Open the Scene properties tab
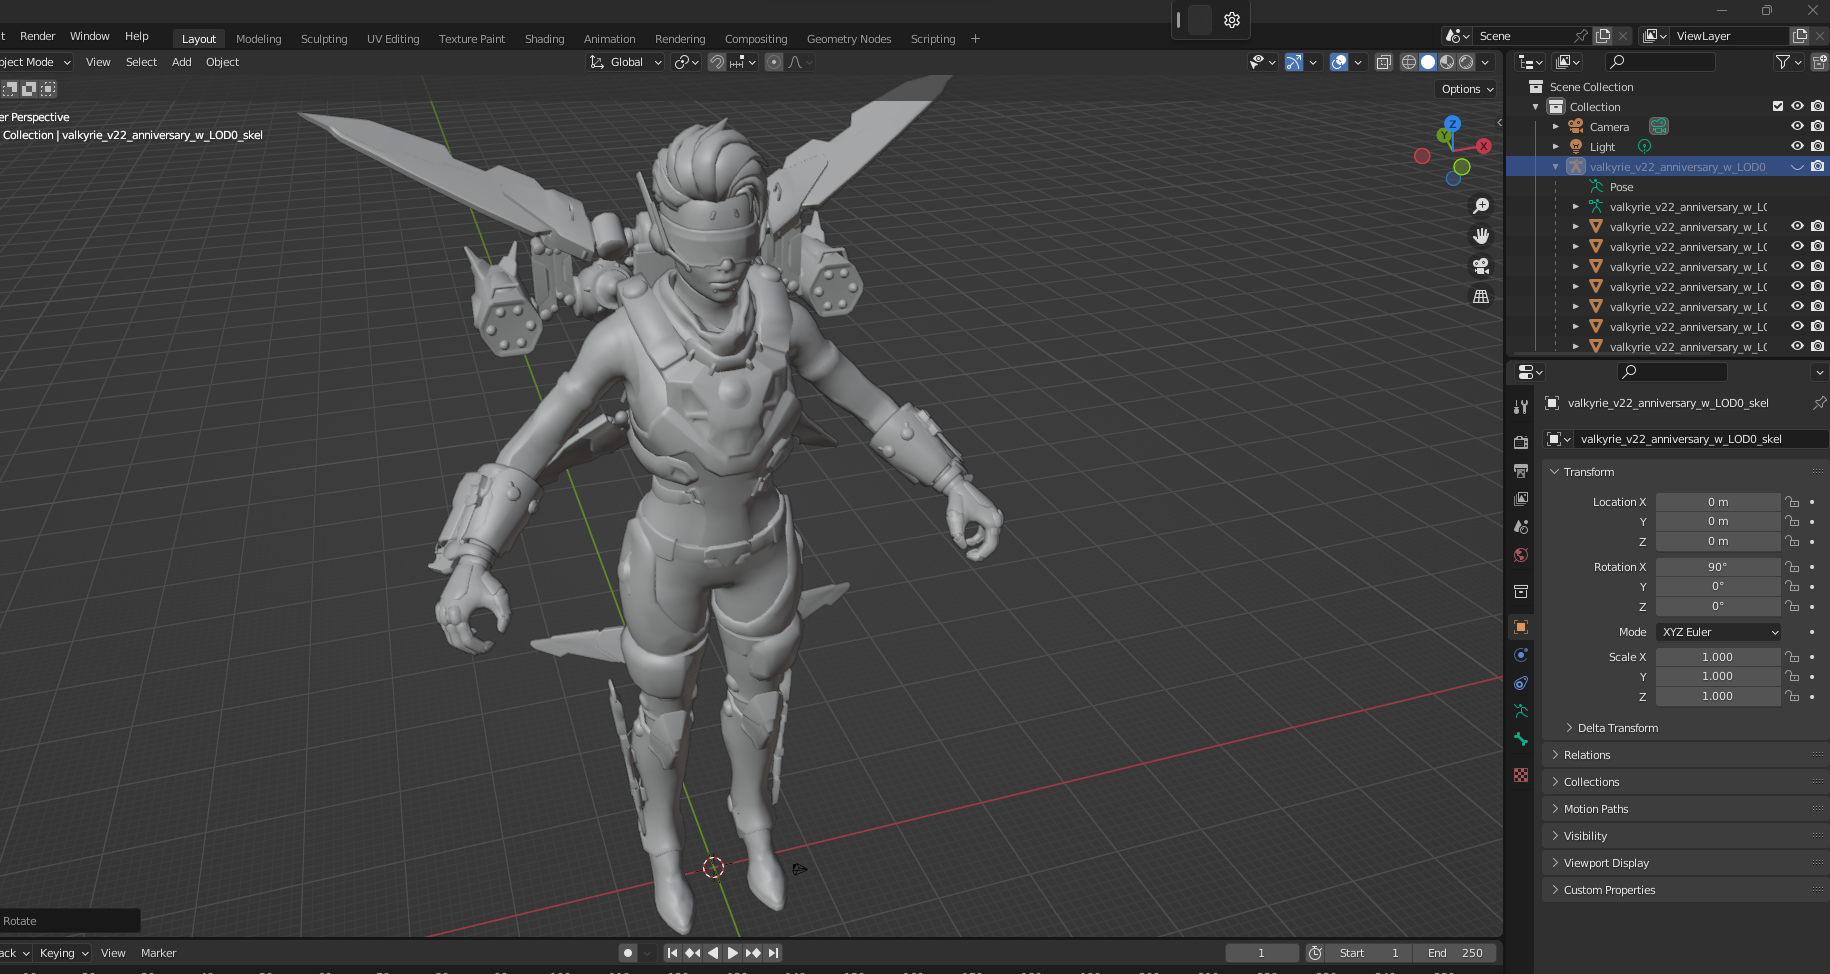The width and height of the screenshot is (1830, 974). click(x=1521, y=526)
